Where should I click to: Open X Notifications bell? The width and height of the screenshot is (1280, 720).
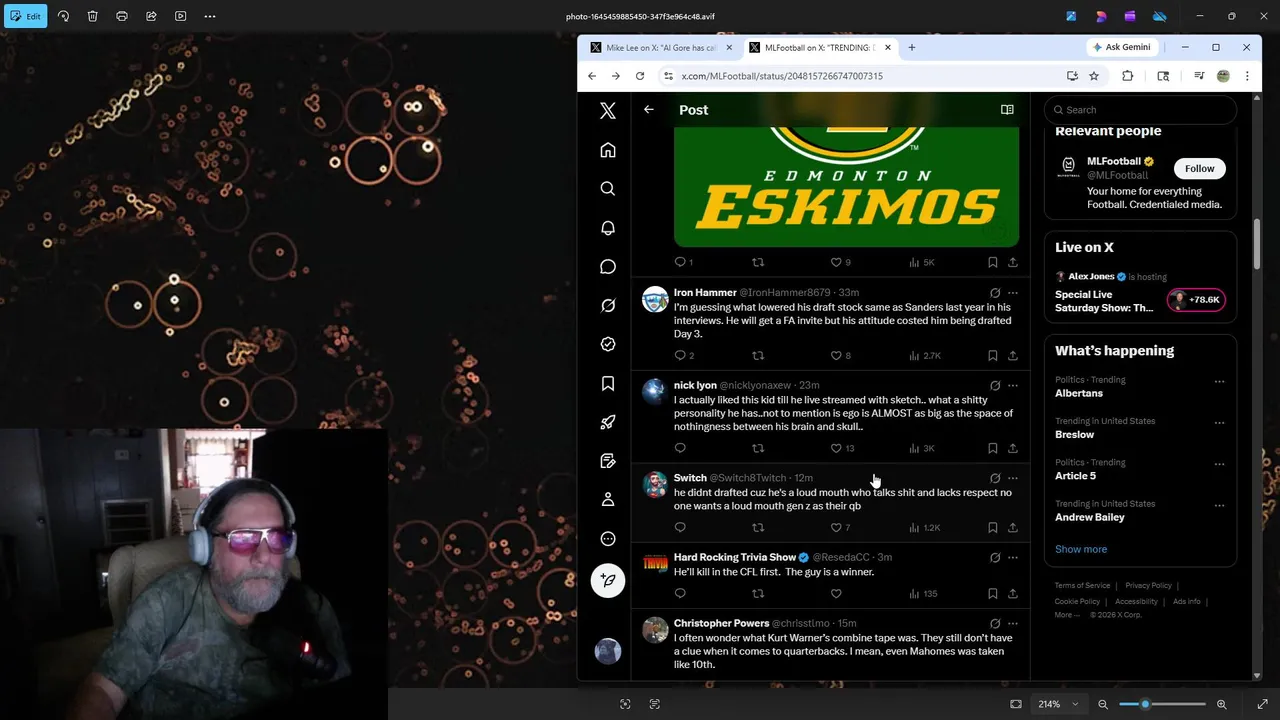coord(608,228)
